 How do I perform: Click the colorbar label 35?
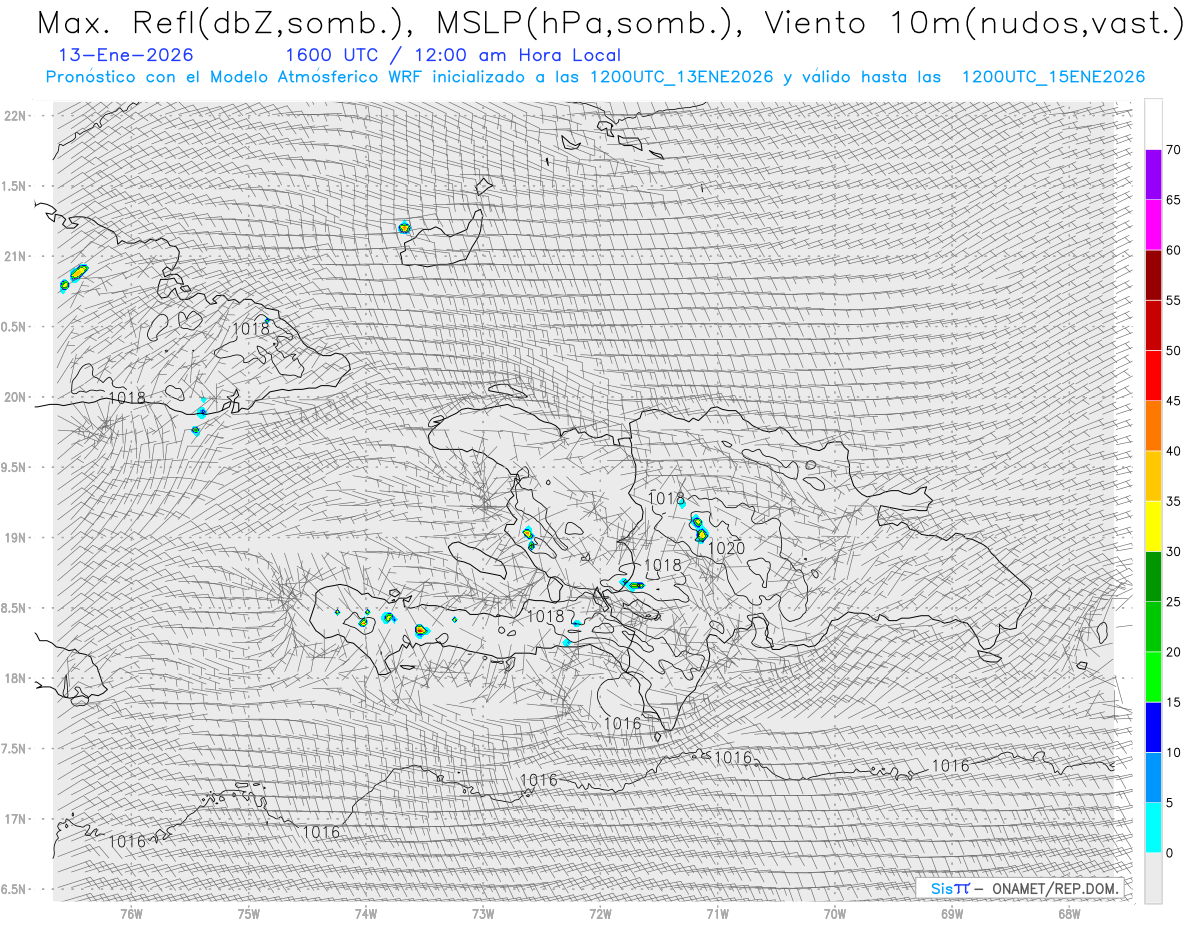pos(1173,501)
